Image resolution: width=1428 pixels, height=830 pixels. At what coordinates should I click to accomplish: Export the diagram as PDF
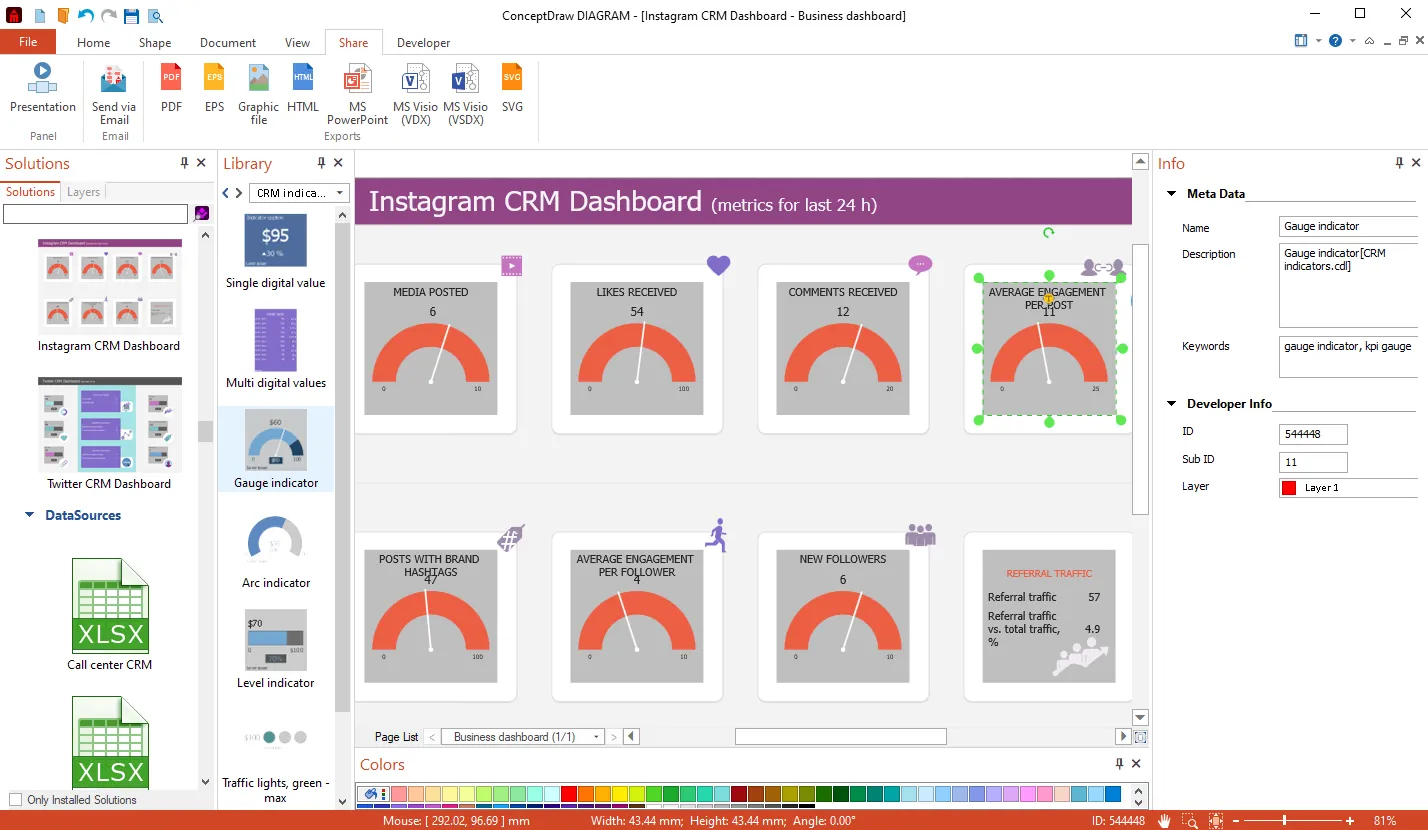(x=170, y=92)
